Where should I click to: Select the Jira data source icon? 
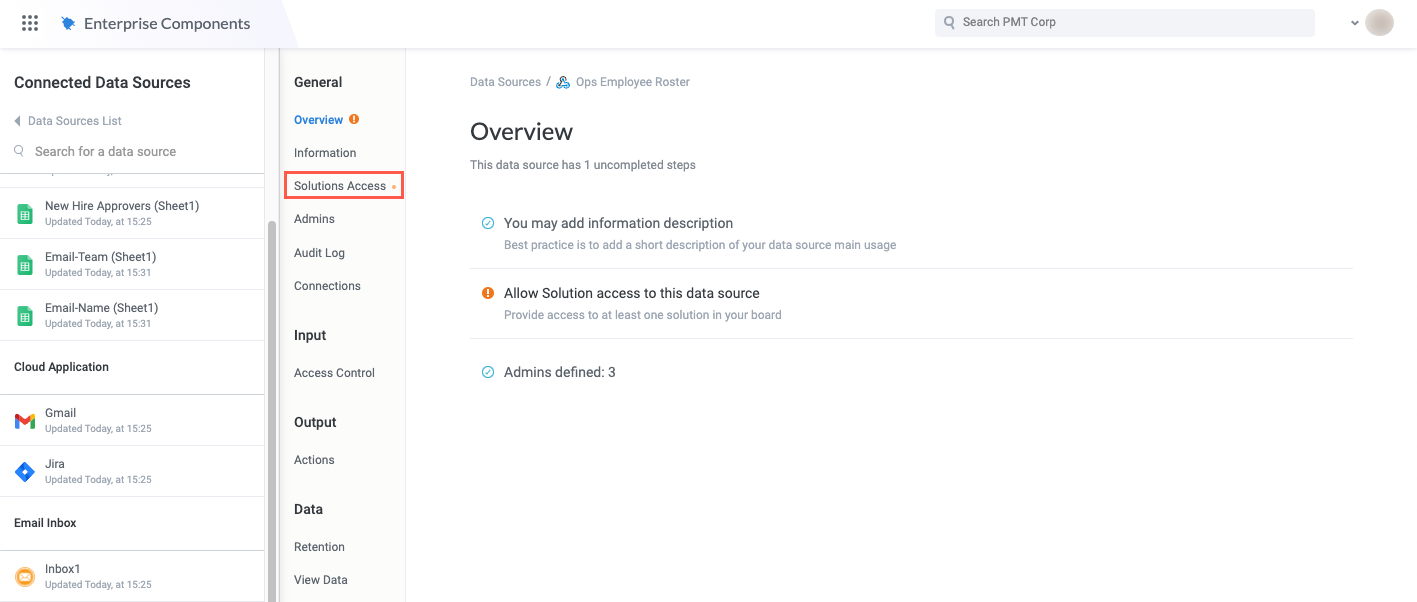click(25, 470)
